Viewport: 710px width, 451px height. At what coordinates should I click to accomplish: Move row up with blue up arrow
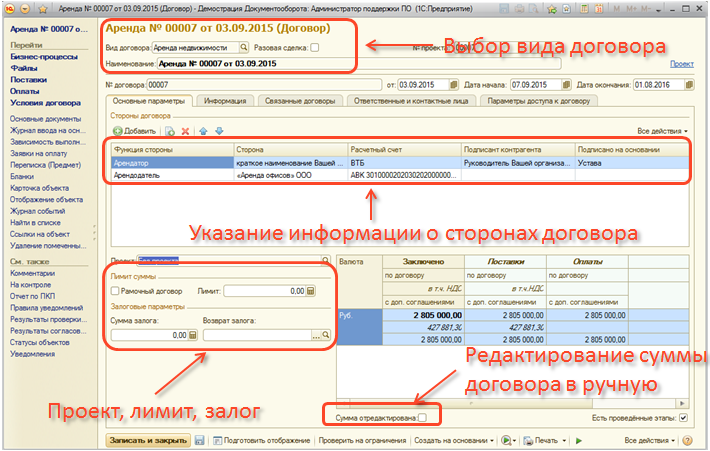204,131
